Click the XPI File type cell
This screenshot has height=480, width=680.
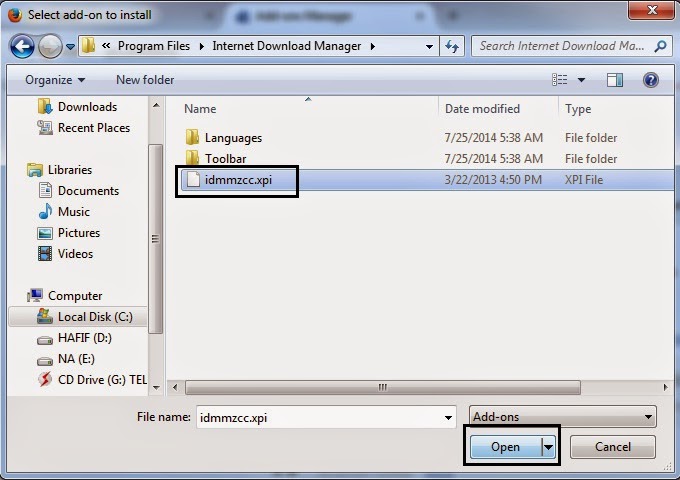coord(584,180)
